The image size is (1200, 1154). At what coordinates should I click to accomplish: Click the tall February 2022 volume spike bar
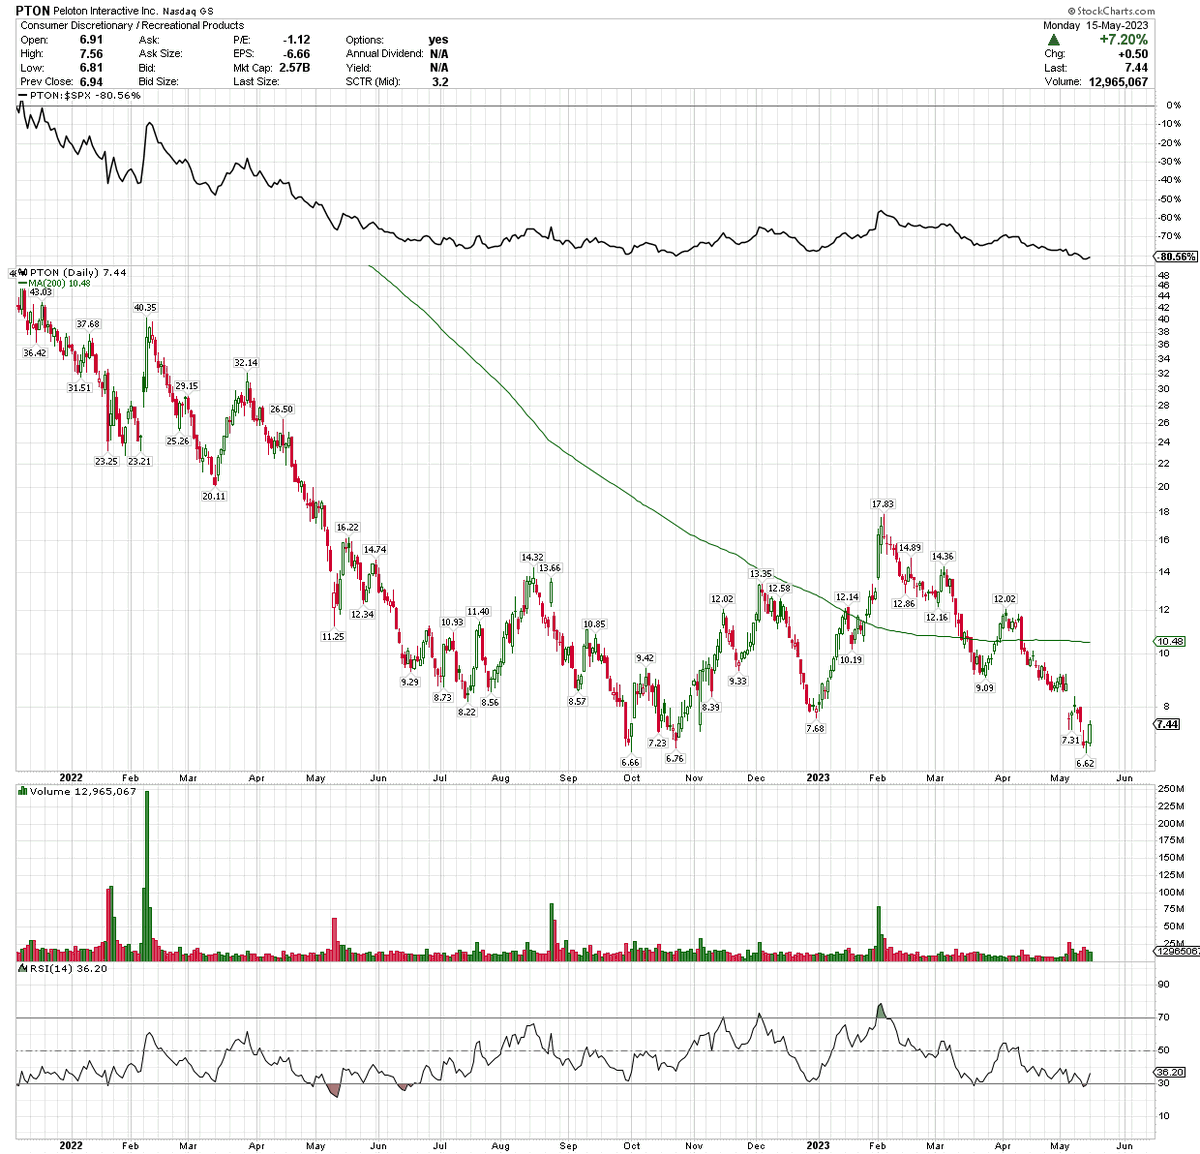[147, 876]
